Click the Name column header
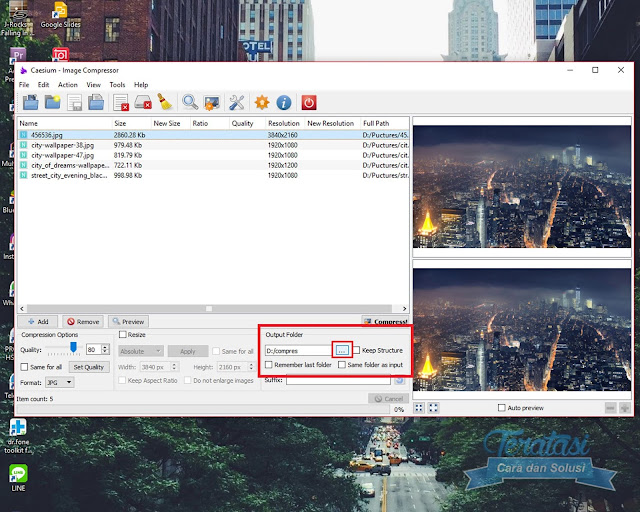 (64, 123)
